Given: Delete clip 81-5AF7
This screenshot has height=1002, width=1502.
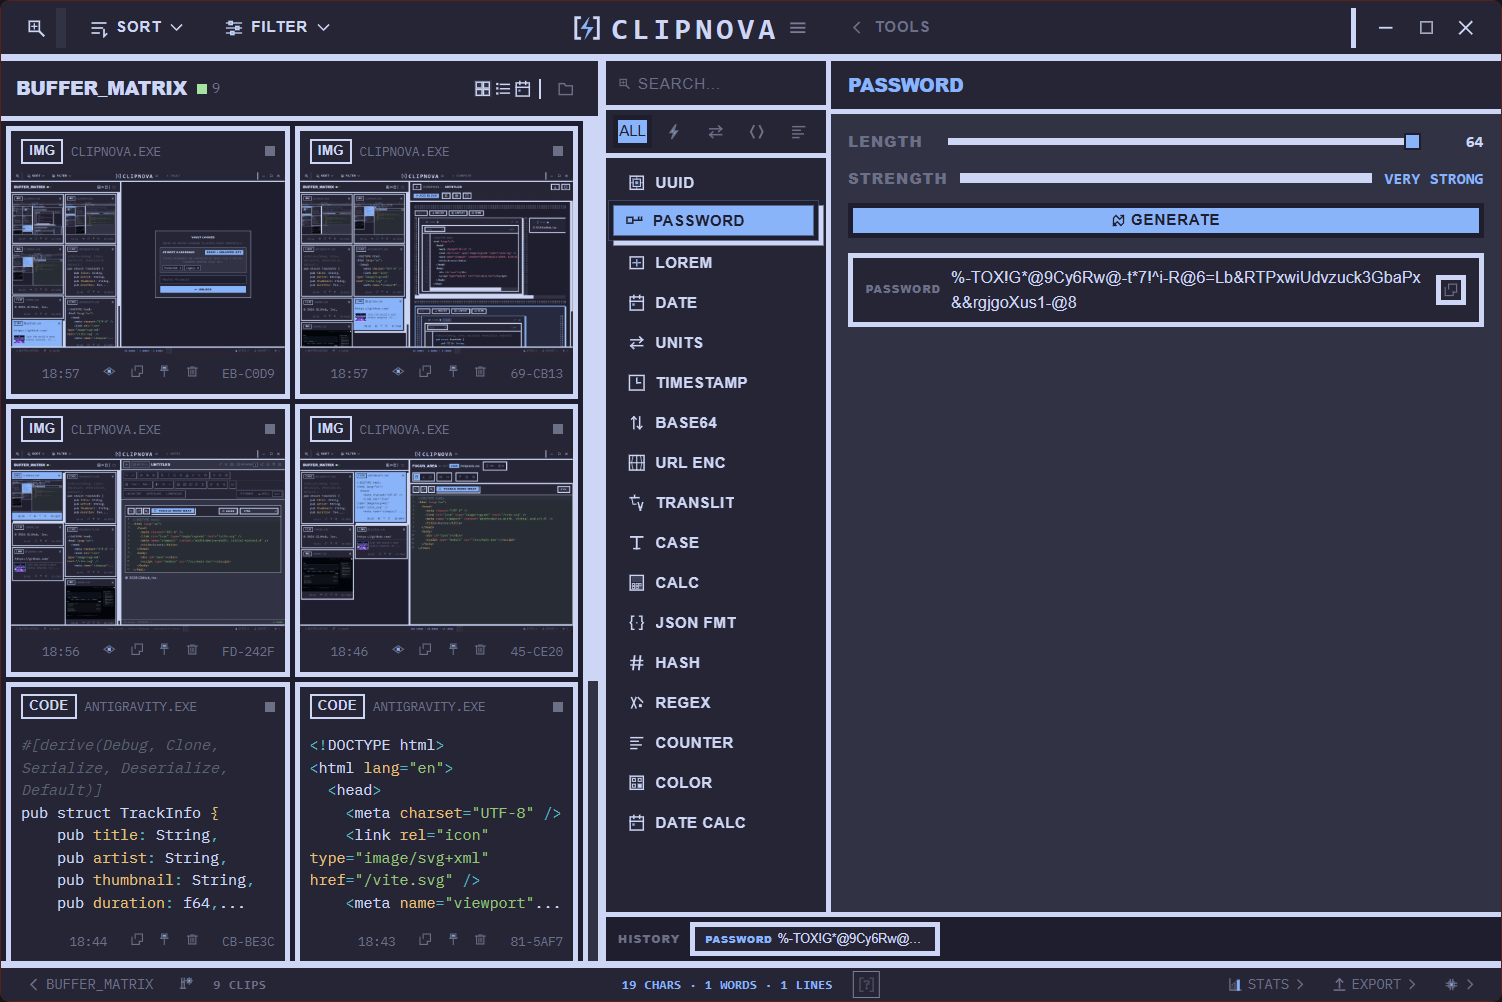Looking at the screenshot, I should click(480, 940).
